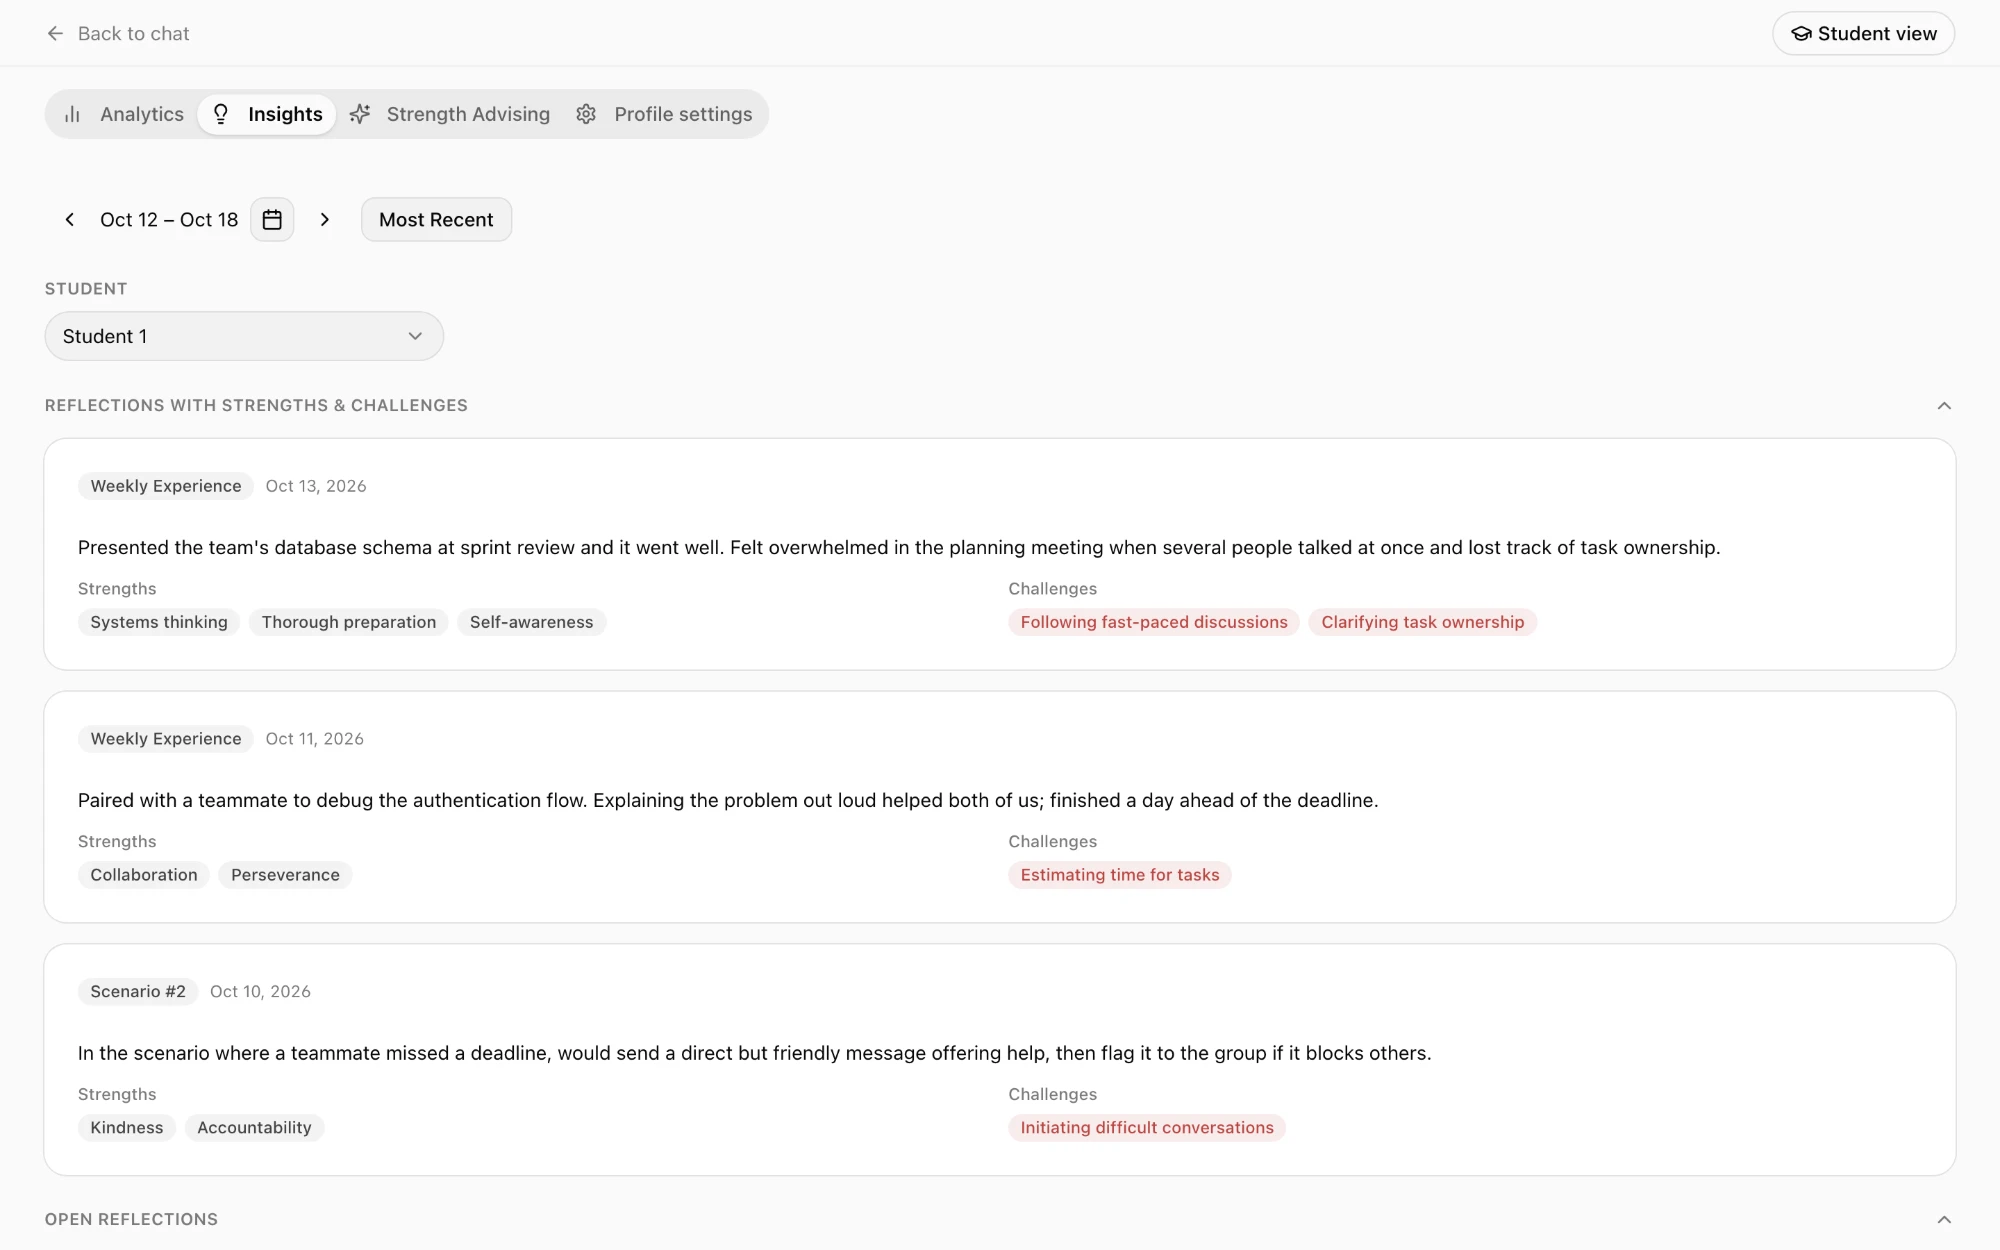
Task: Click the Oct 10, 2026 date text
Action: coord(260,992)
